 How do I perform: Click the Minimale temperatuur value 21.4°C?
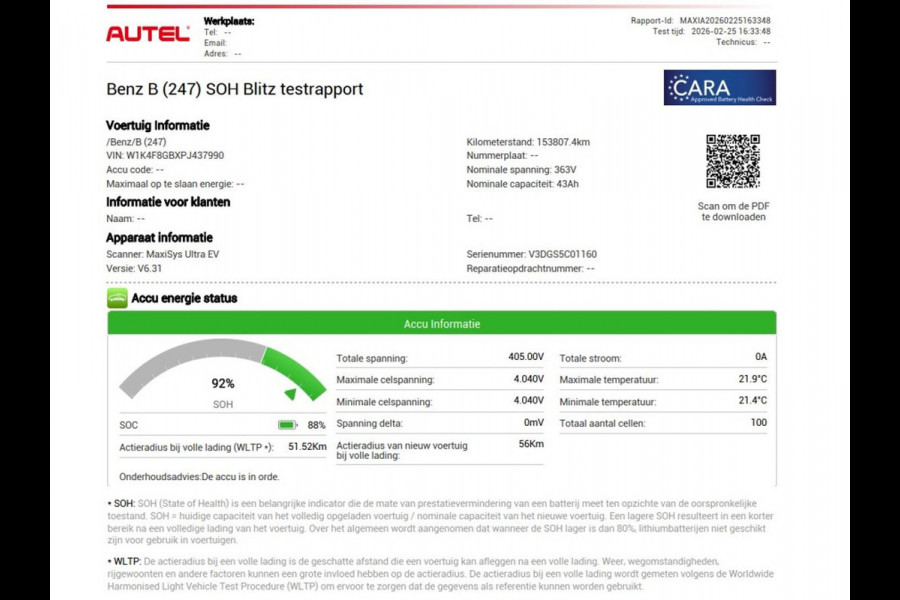(752, 400)
